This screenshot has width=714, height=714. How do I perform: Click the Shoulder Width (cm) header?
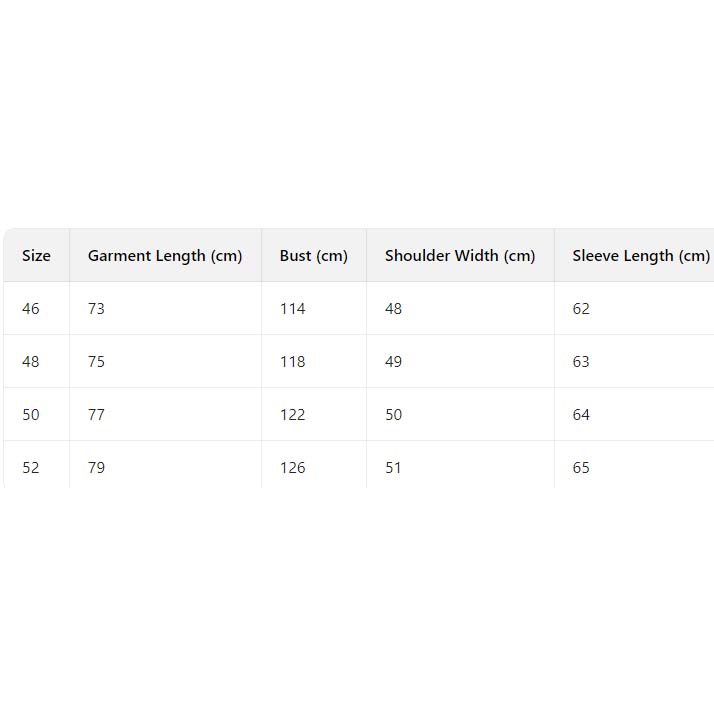point(460,256)
